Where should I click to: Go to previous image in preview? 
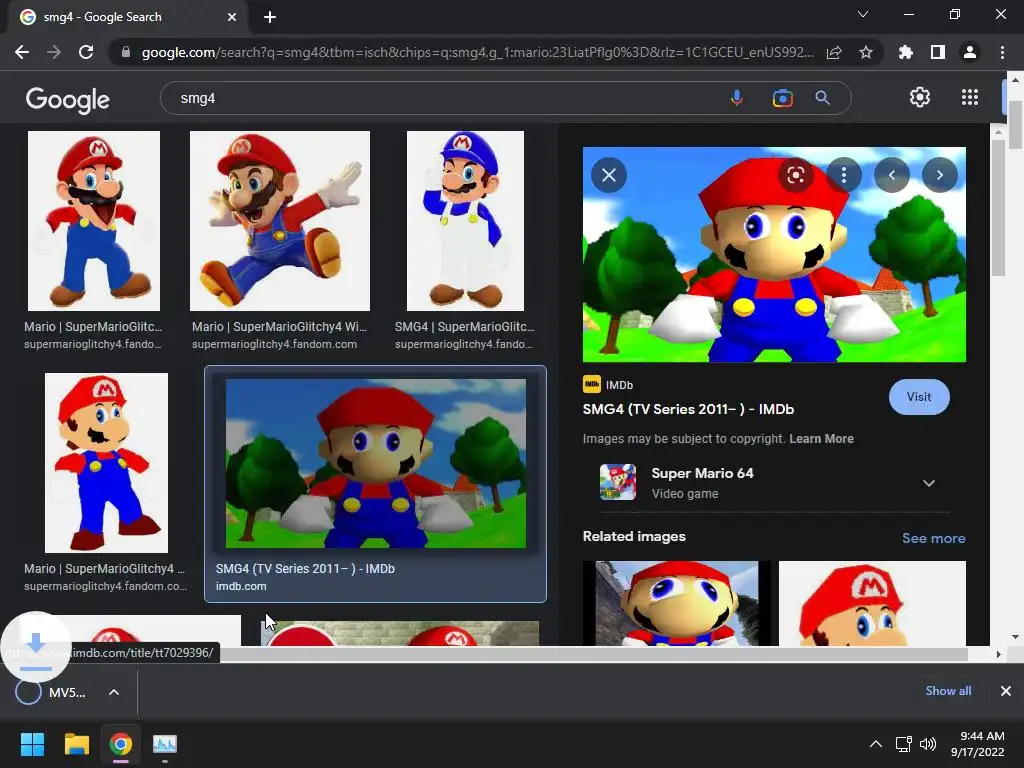pyautogui.click(x=891, y=175)
